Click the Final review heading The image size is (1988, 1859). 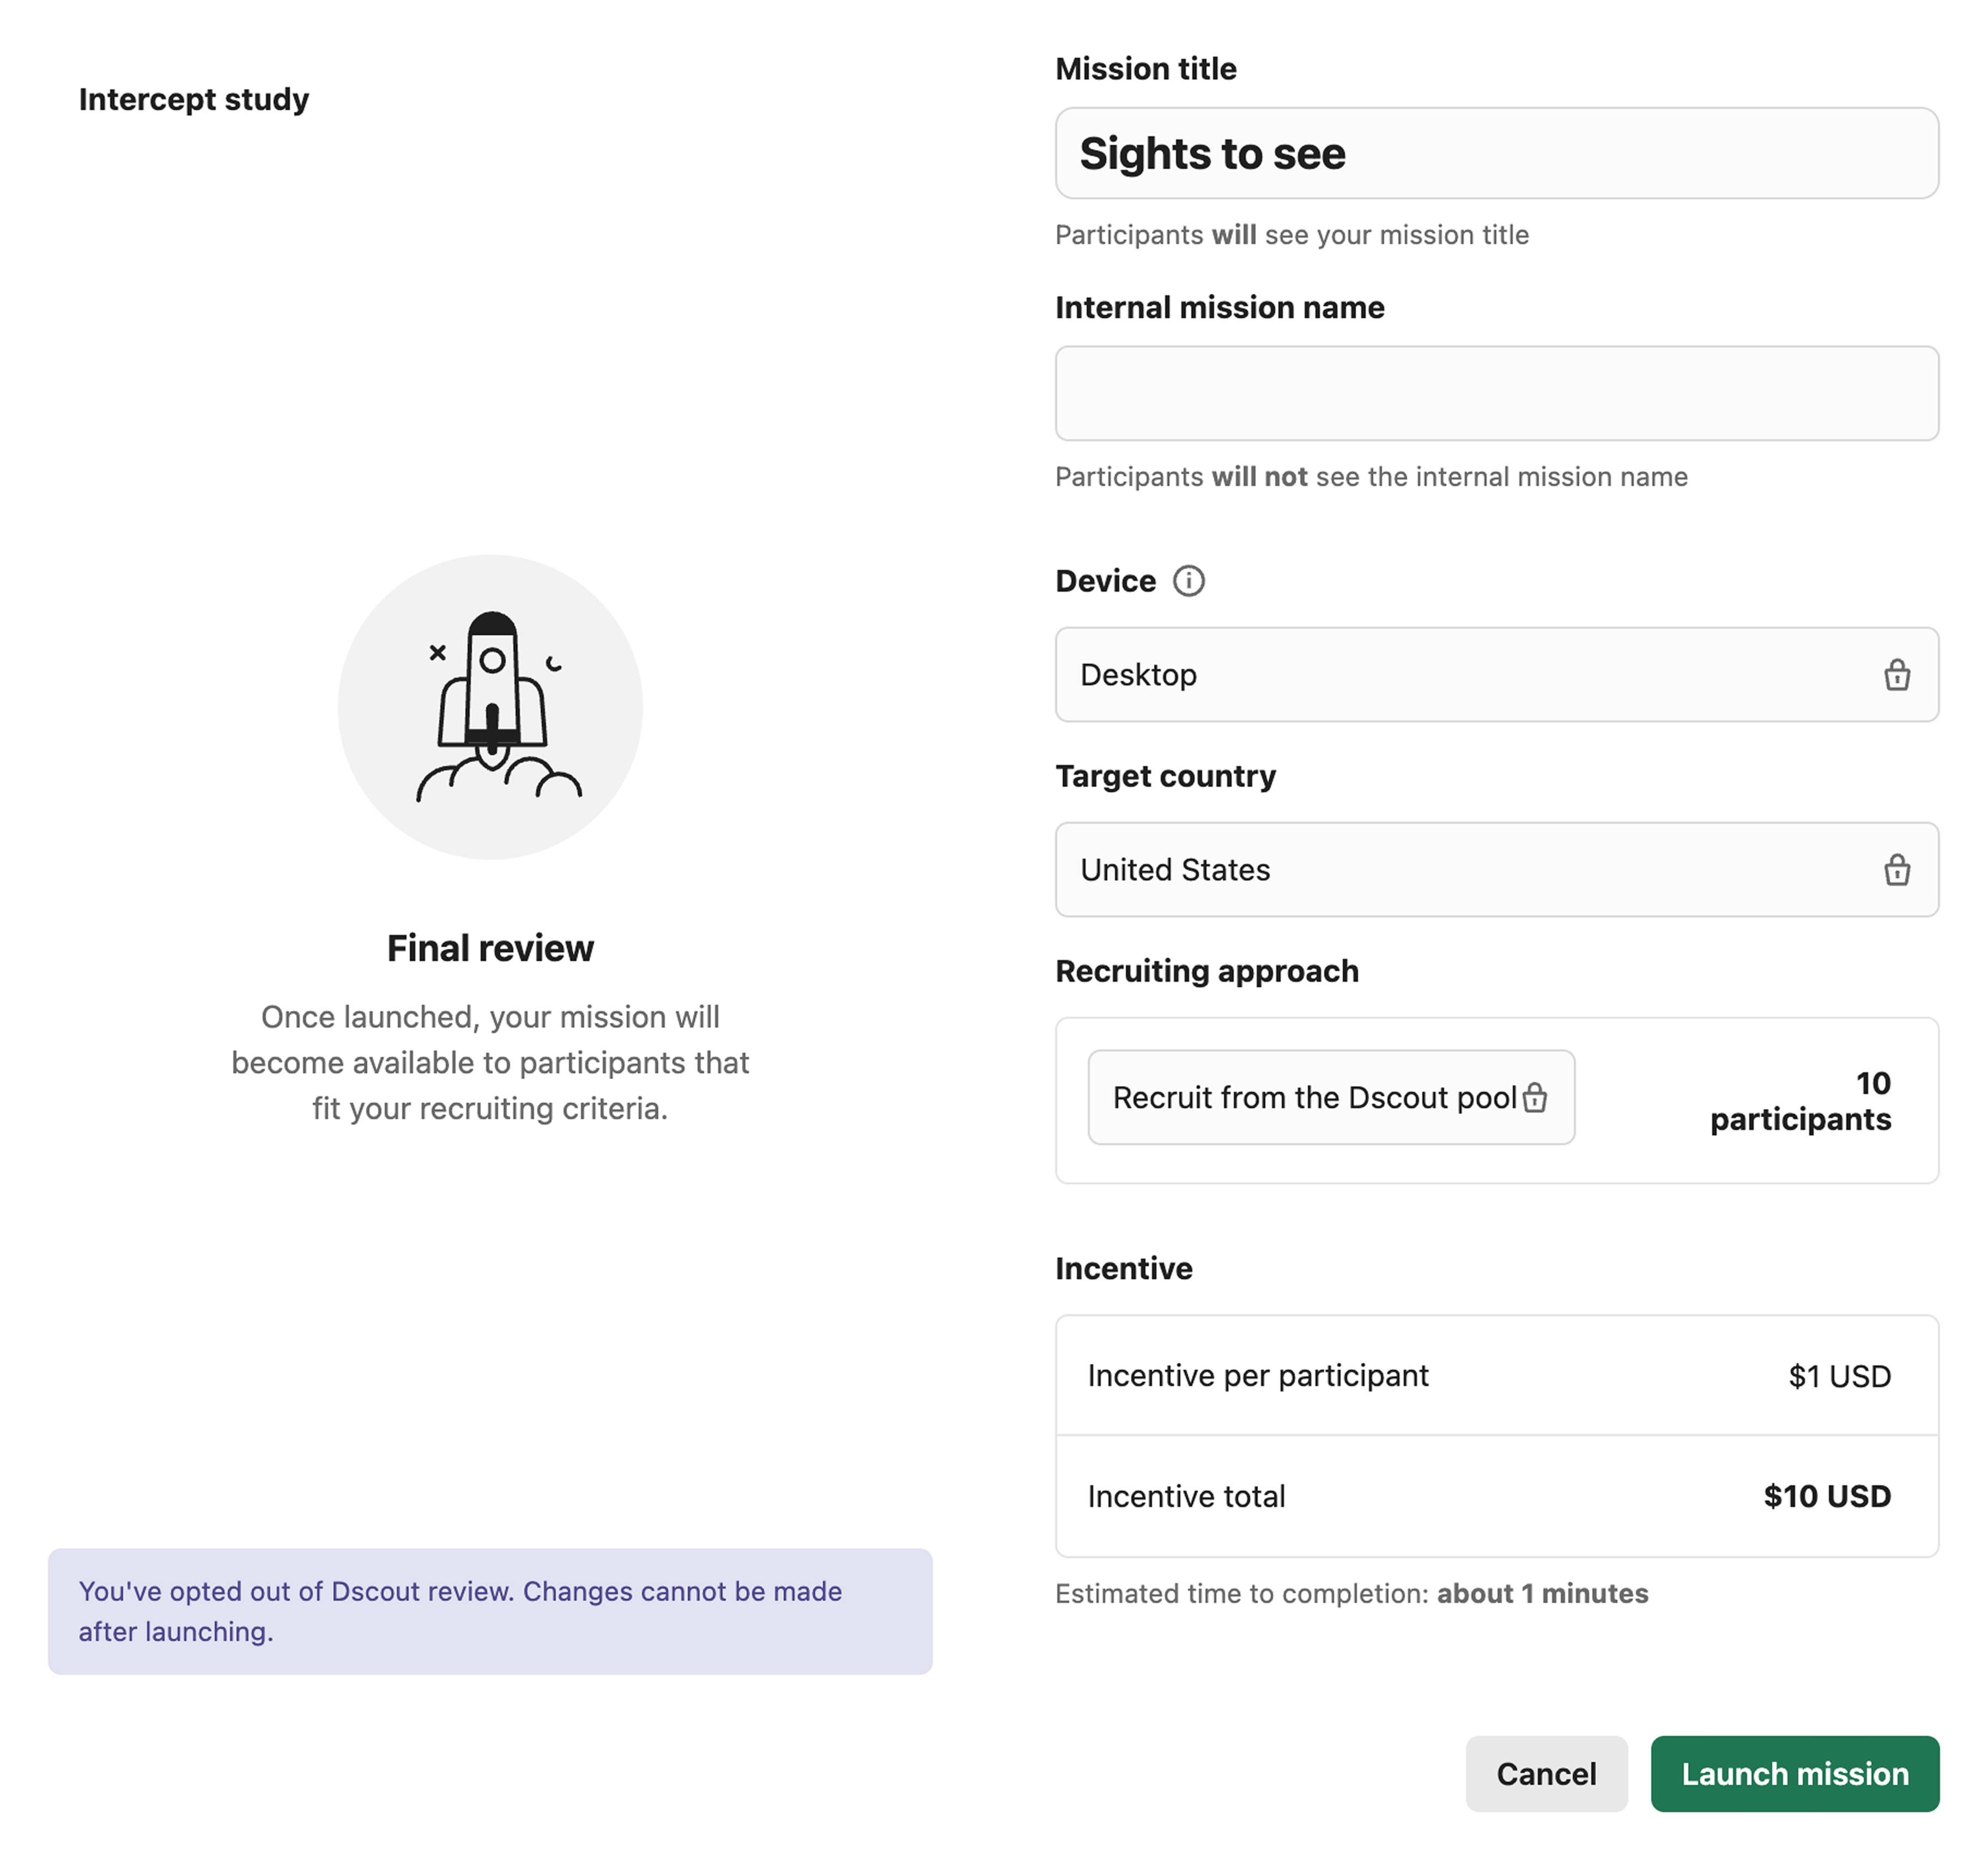pyautogui.click(x=490, y=948)
